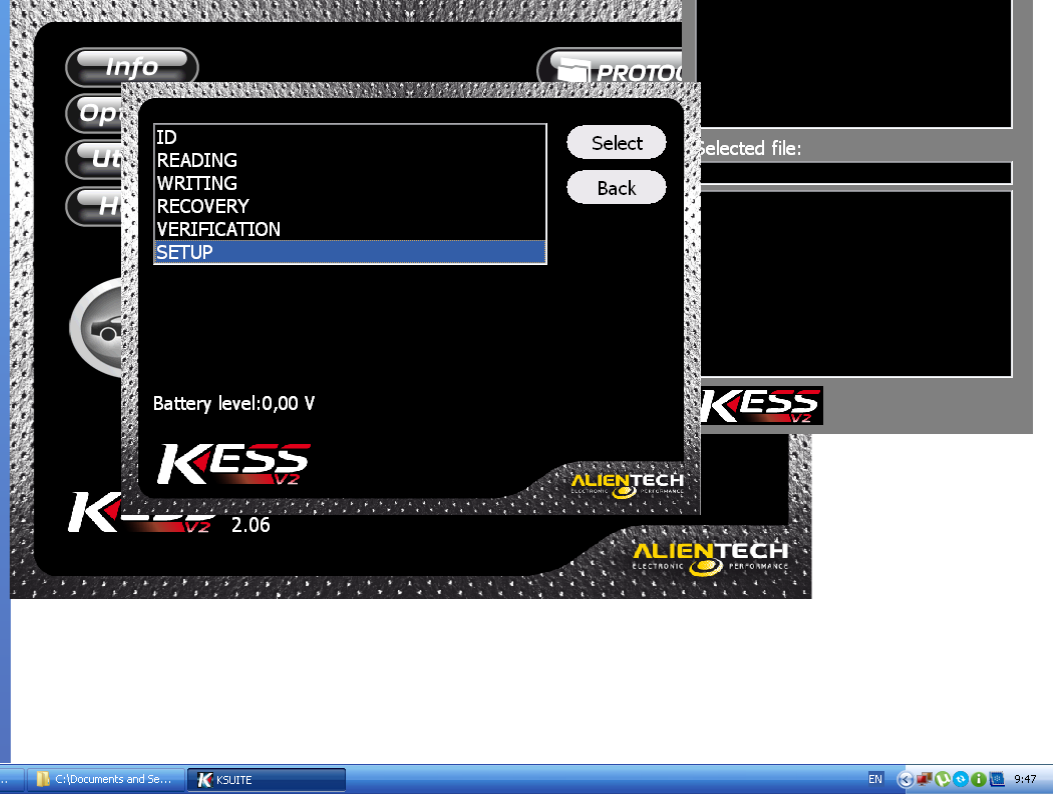Click the Back button in the dialog
This screenshot has width=1053, height=794.
[616, 187]
